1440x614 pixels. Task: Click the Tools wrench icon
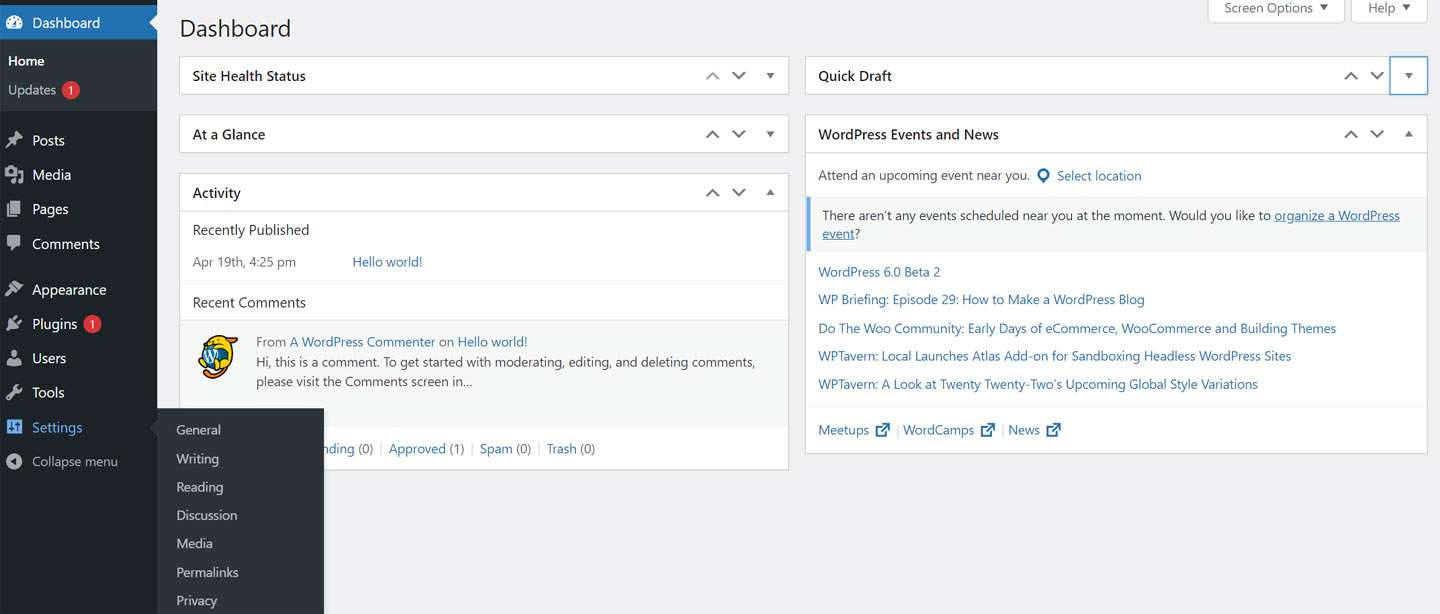(x=14, y=392)
